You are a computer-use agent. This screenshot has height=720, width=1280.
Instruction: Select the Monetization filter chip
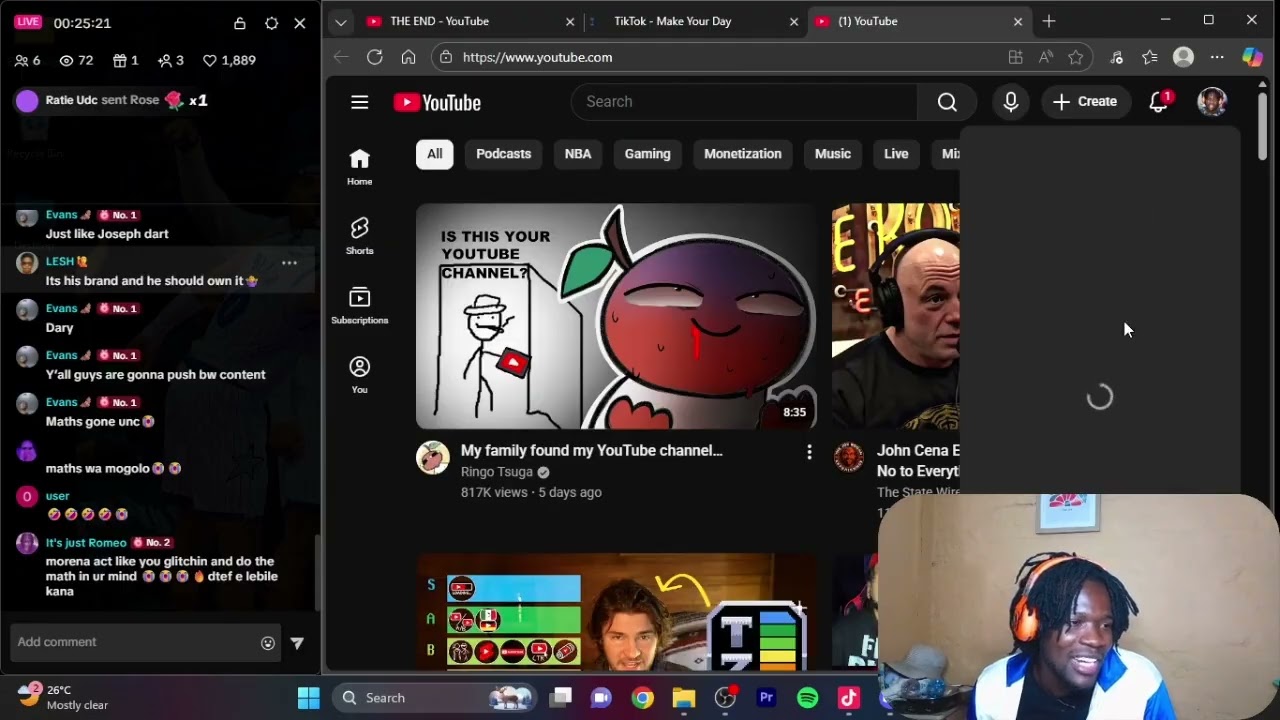(742, 154)
